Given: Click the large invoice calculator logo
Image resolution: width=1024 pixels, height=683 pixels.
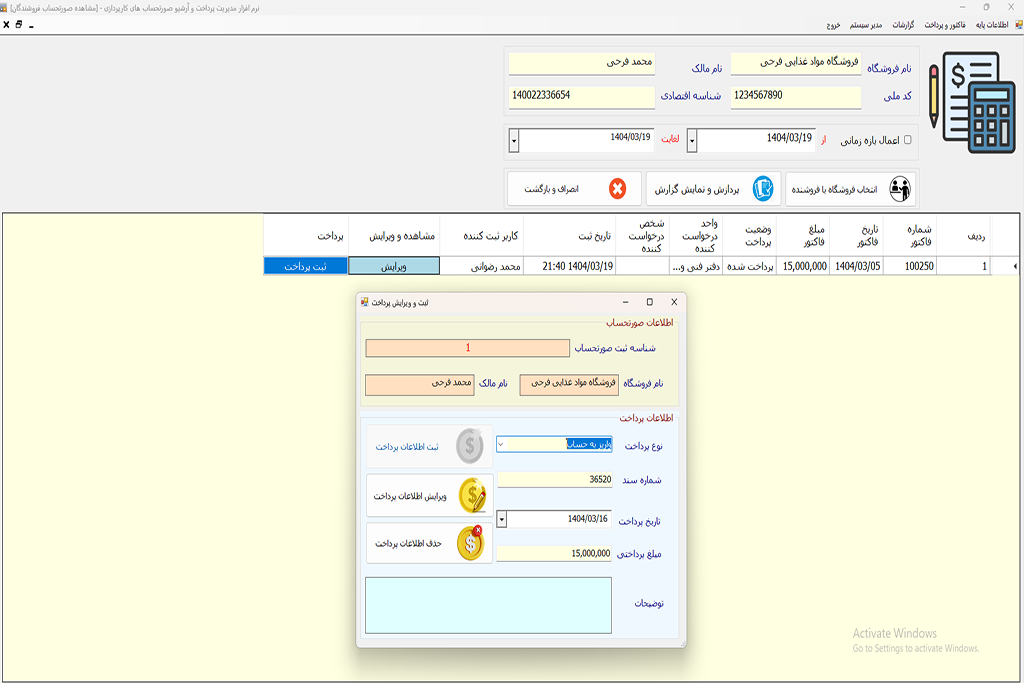Looking at the screenshot, I should (x=964, y=103).
